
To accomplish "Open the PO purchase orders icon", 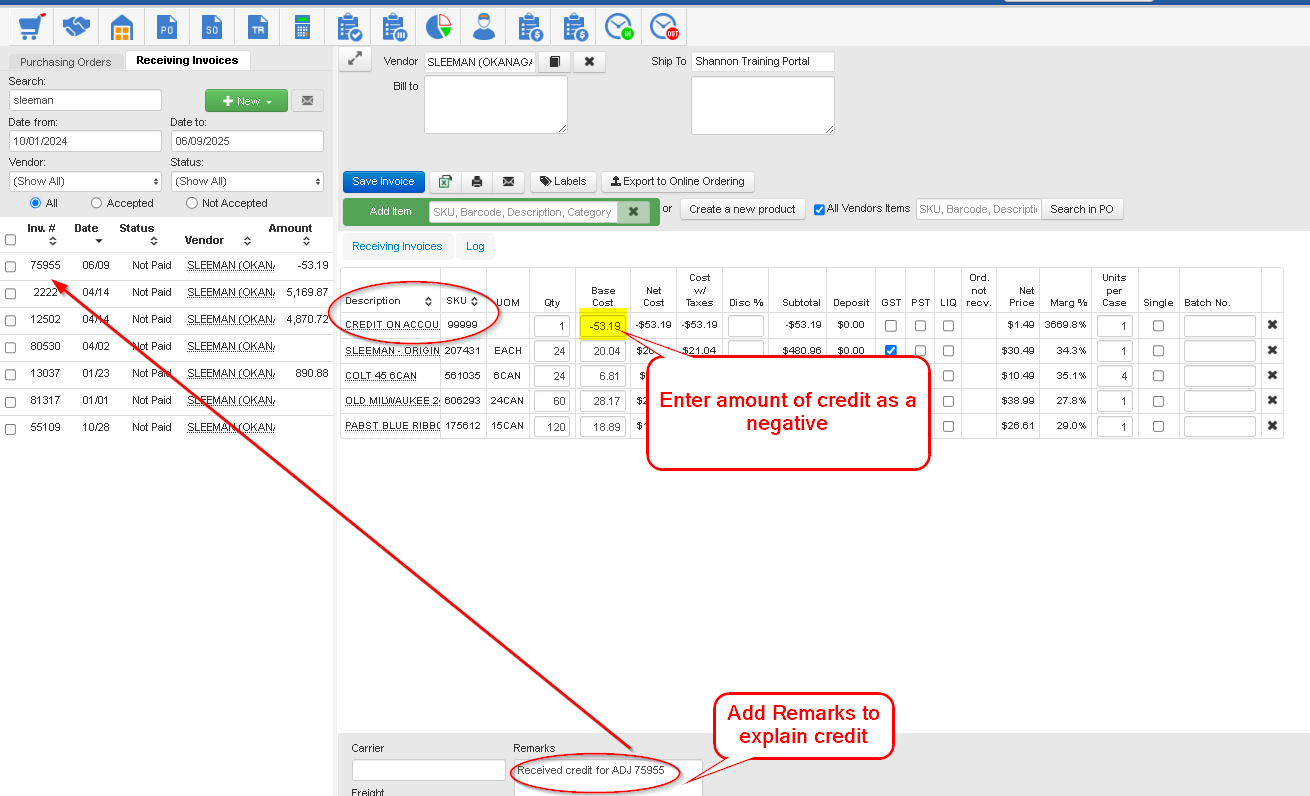I will 167,27.
